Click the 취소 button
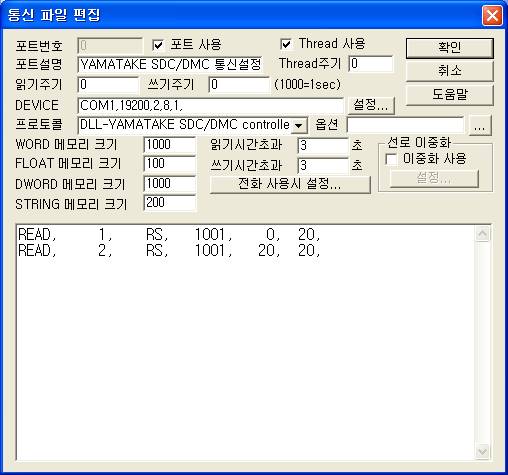 pos(449,71)
